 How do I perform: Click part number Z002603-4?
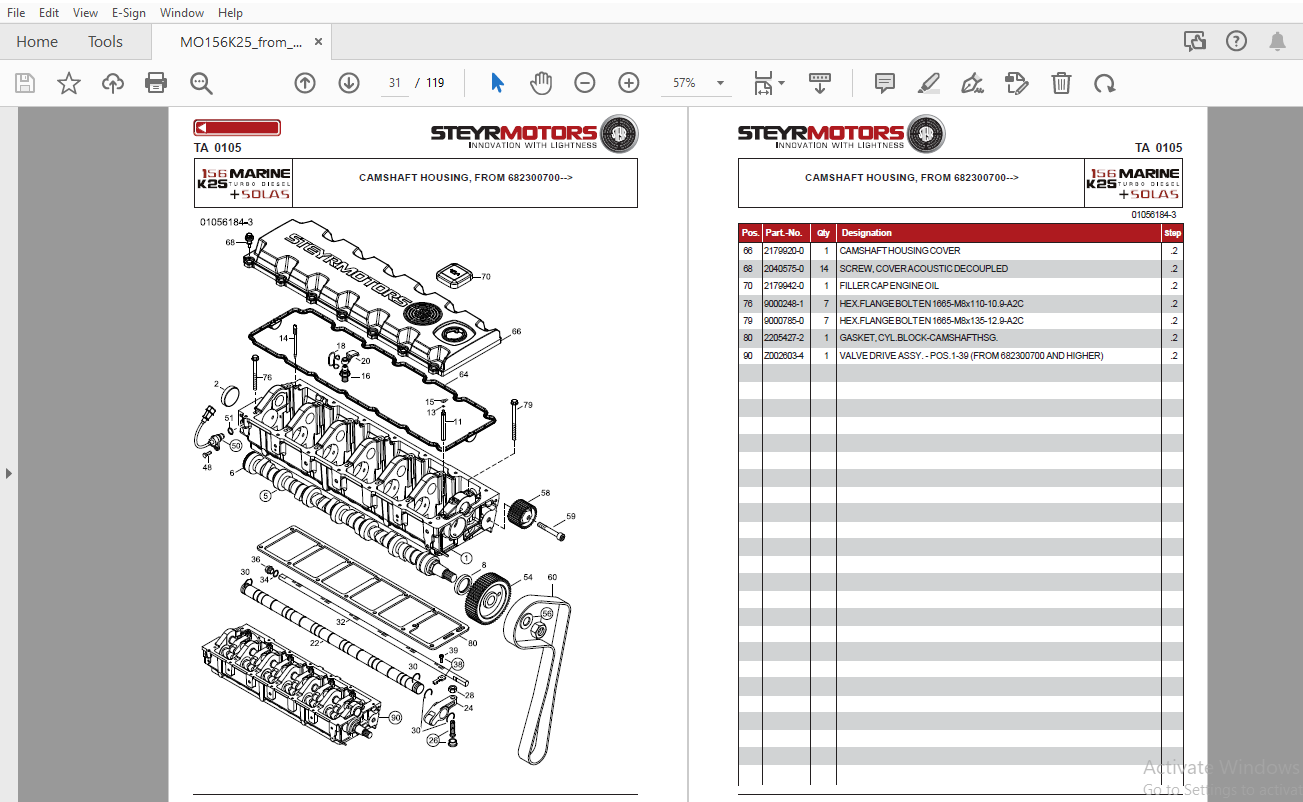coord(784,356)
